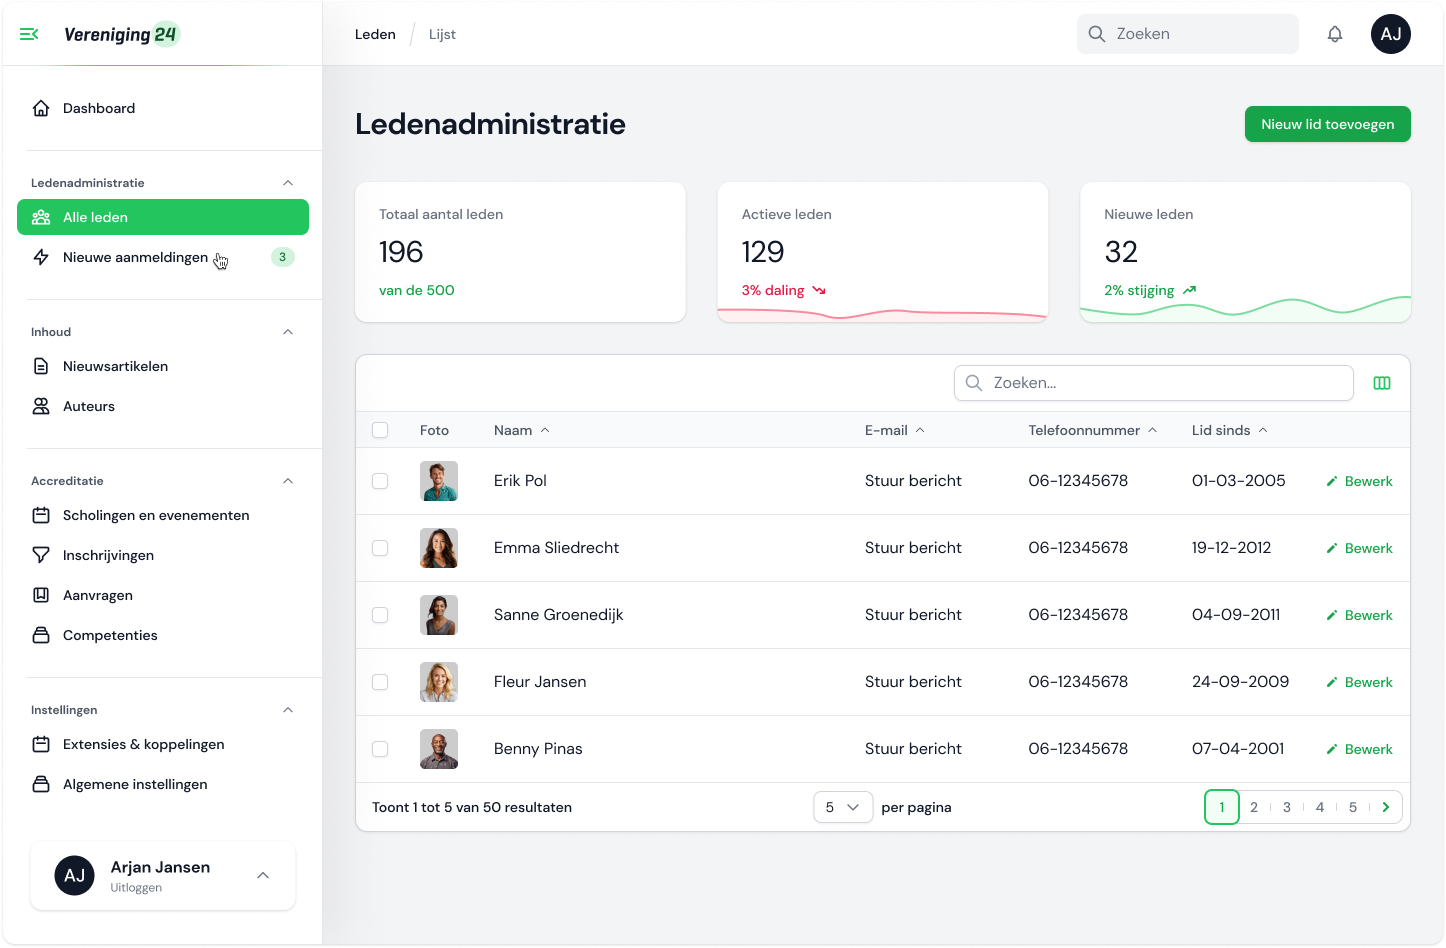Image resolution: width=1446 pixels, height=948 pixels.
Task: Open notifications via the bell icon
Action: (x=1335, y=34)
